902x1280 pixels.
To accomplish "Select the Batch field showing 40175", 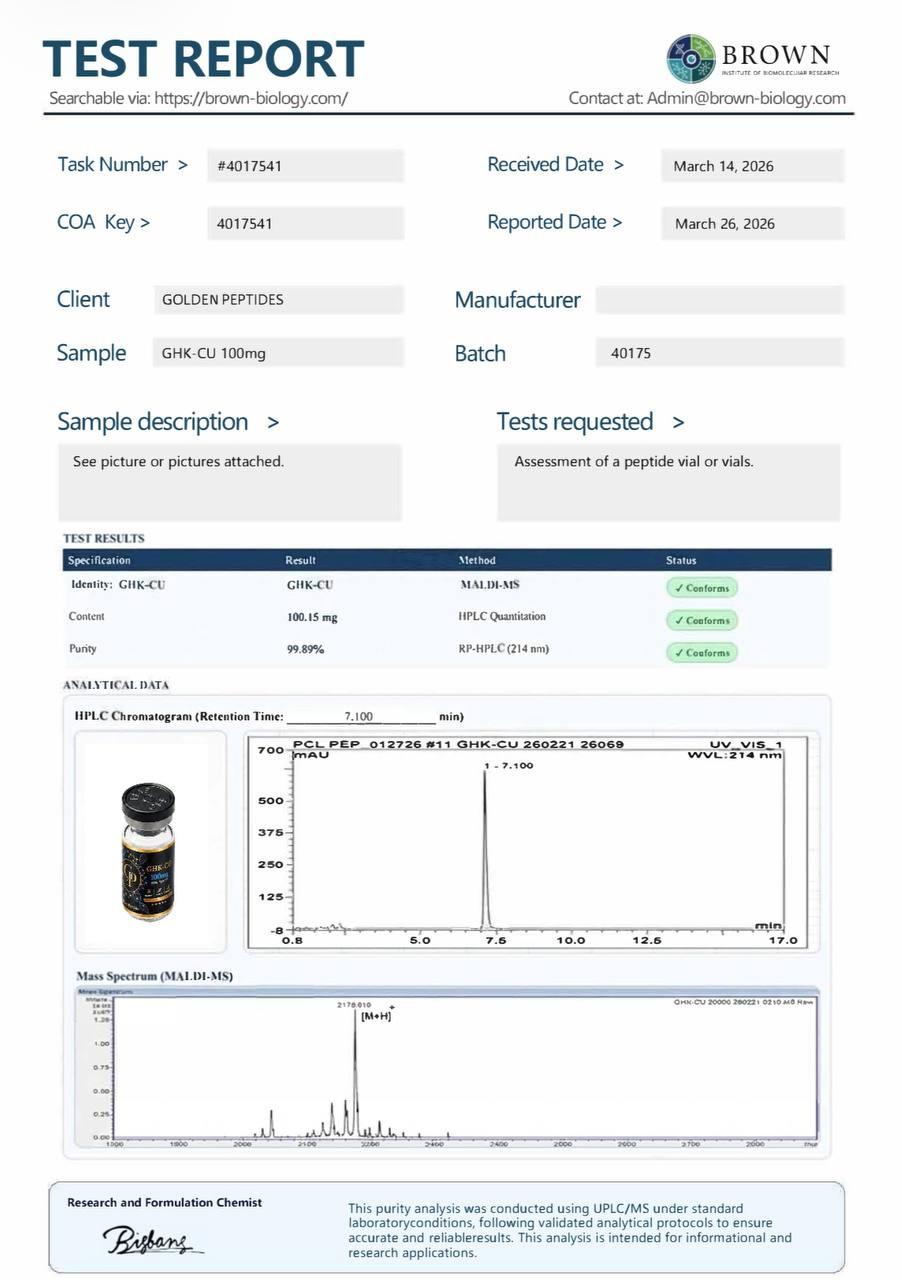I will coord(719,353).
